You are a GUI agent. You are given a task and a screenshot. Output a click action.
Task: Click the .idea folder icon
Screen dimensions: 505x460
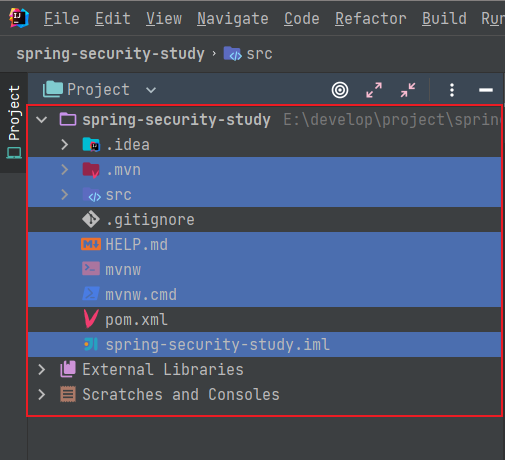click(x=91, y=144)
